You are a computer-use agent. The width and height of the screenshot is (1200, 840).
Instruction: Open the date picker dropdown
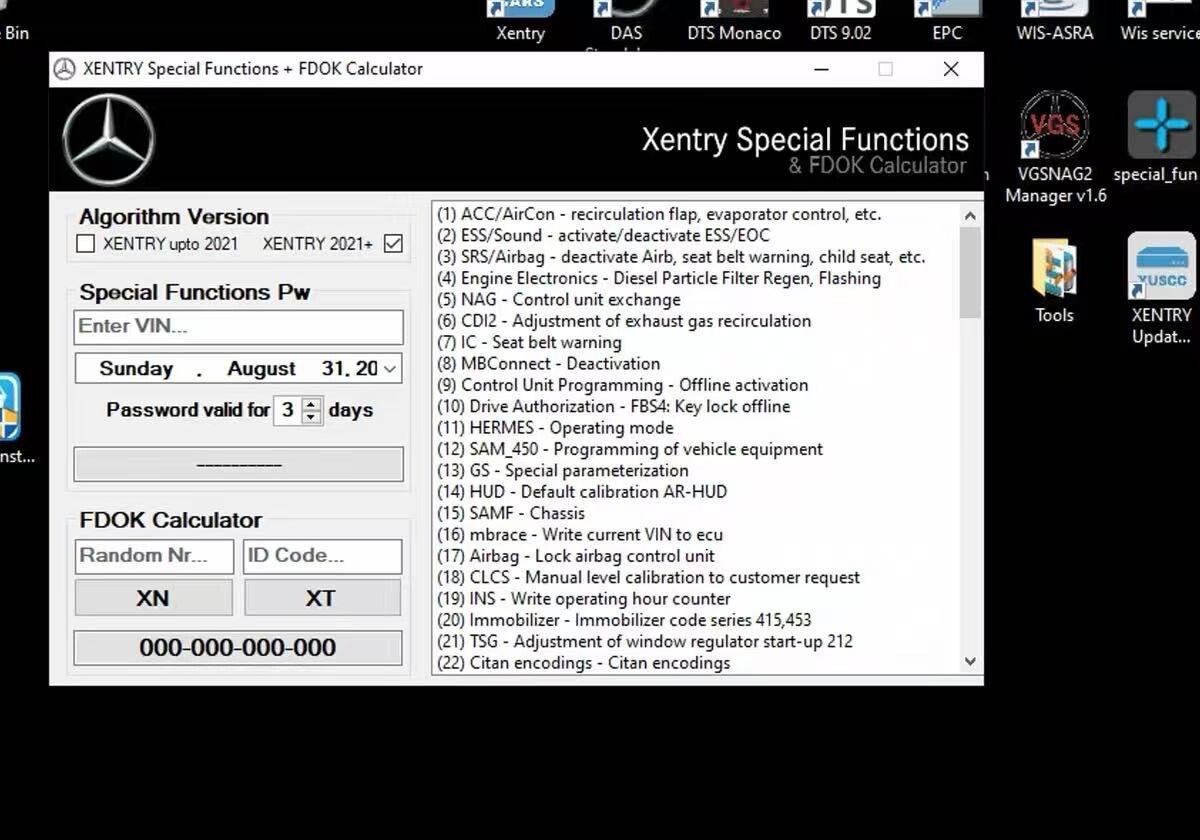pyautogui.click(x=390, y=369)
